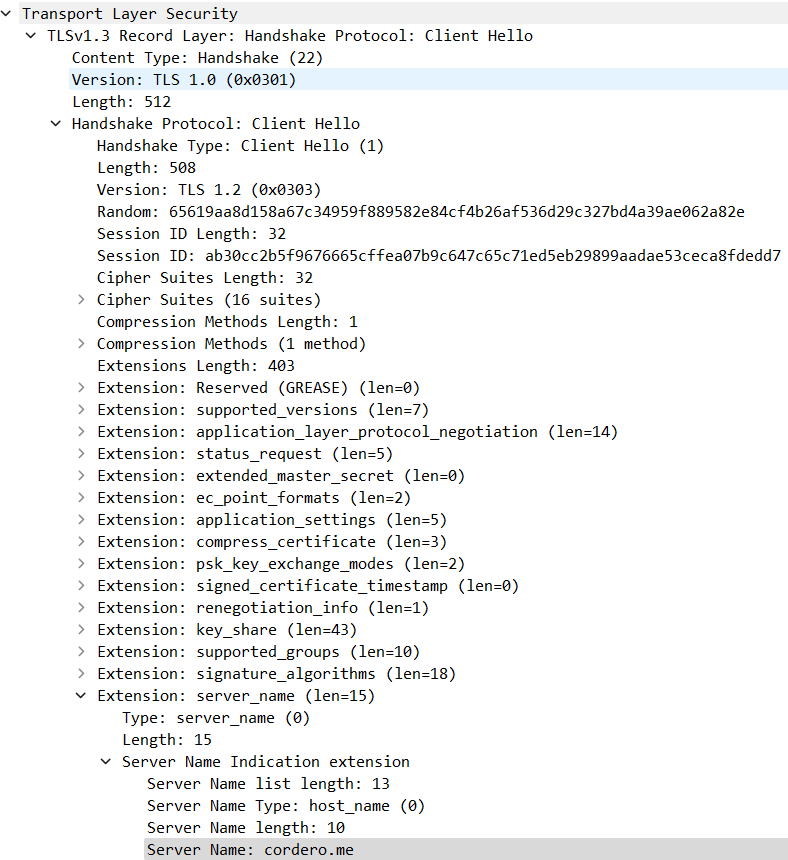The height and width of the screenshot is (860, 788).
Task: Select Extension: Reserved (GREASE) row text
Action: click(258, 387)
